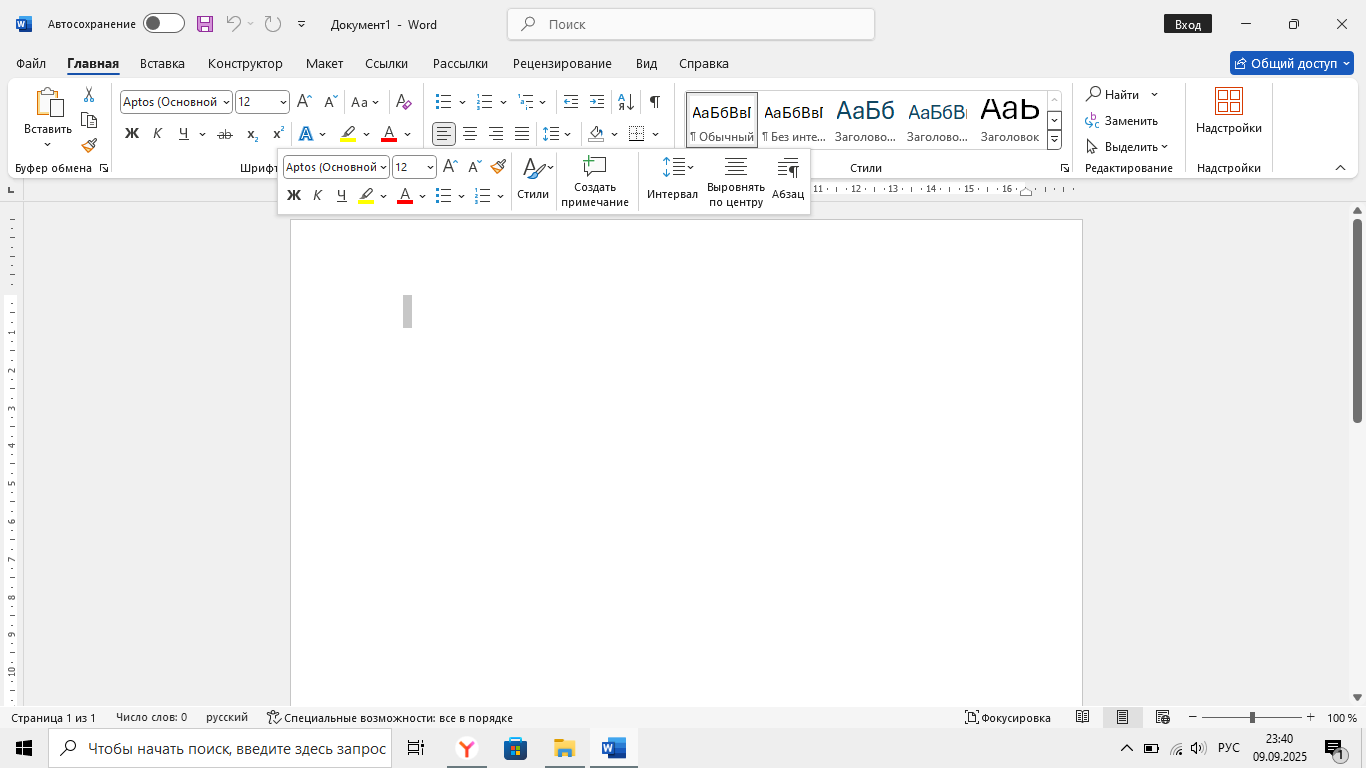Image resolution: width=1366 pixels, height=768 pixels.
Task: Switch to Read Mode view icon
Action: click(1082, 717)
